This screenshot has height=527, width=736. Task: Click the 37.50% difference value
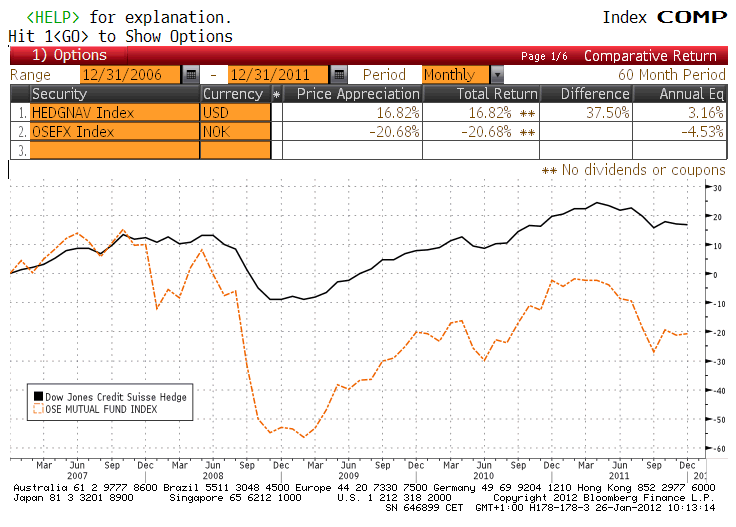[607, 113]
